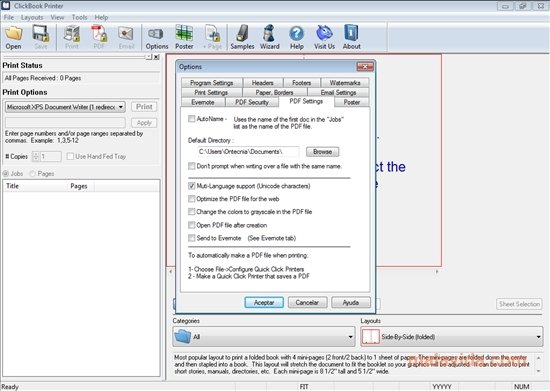Open the Help menu
This screenshot has width=550, height=391.
point(101,17)
